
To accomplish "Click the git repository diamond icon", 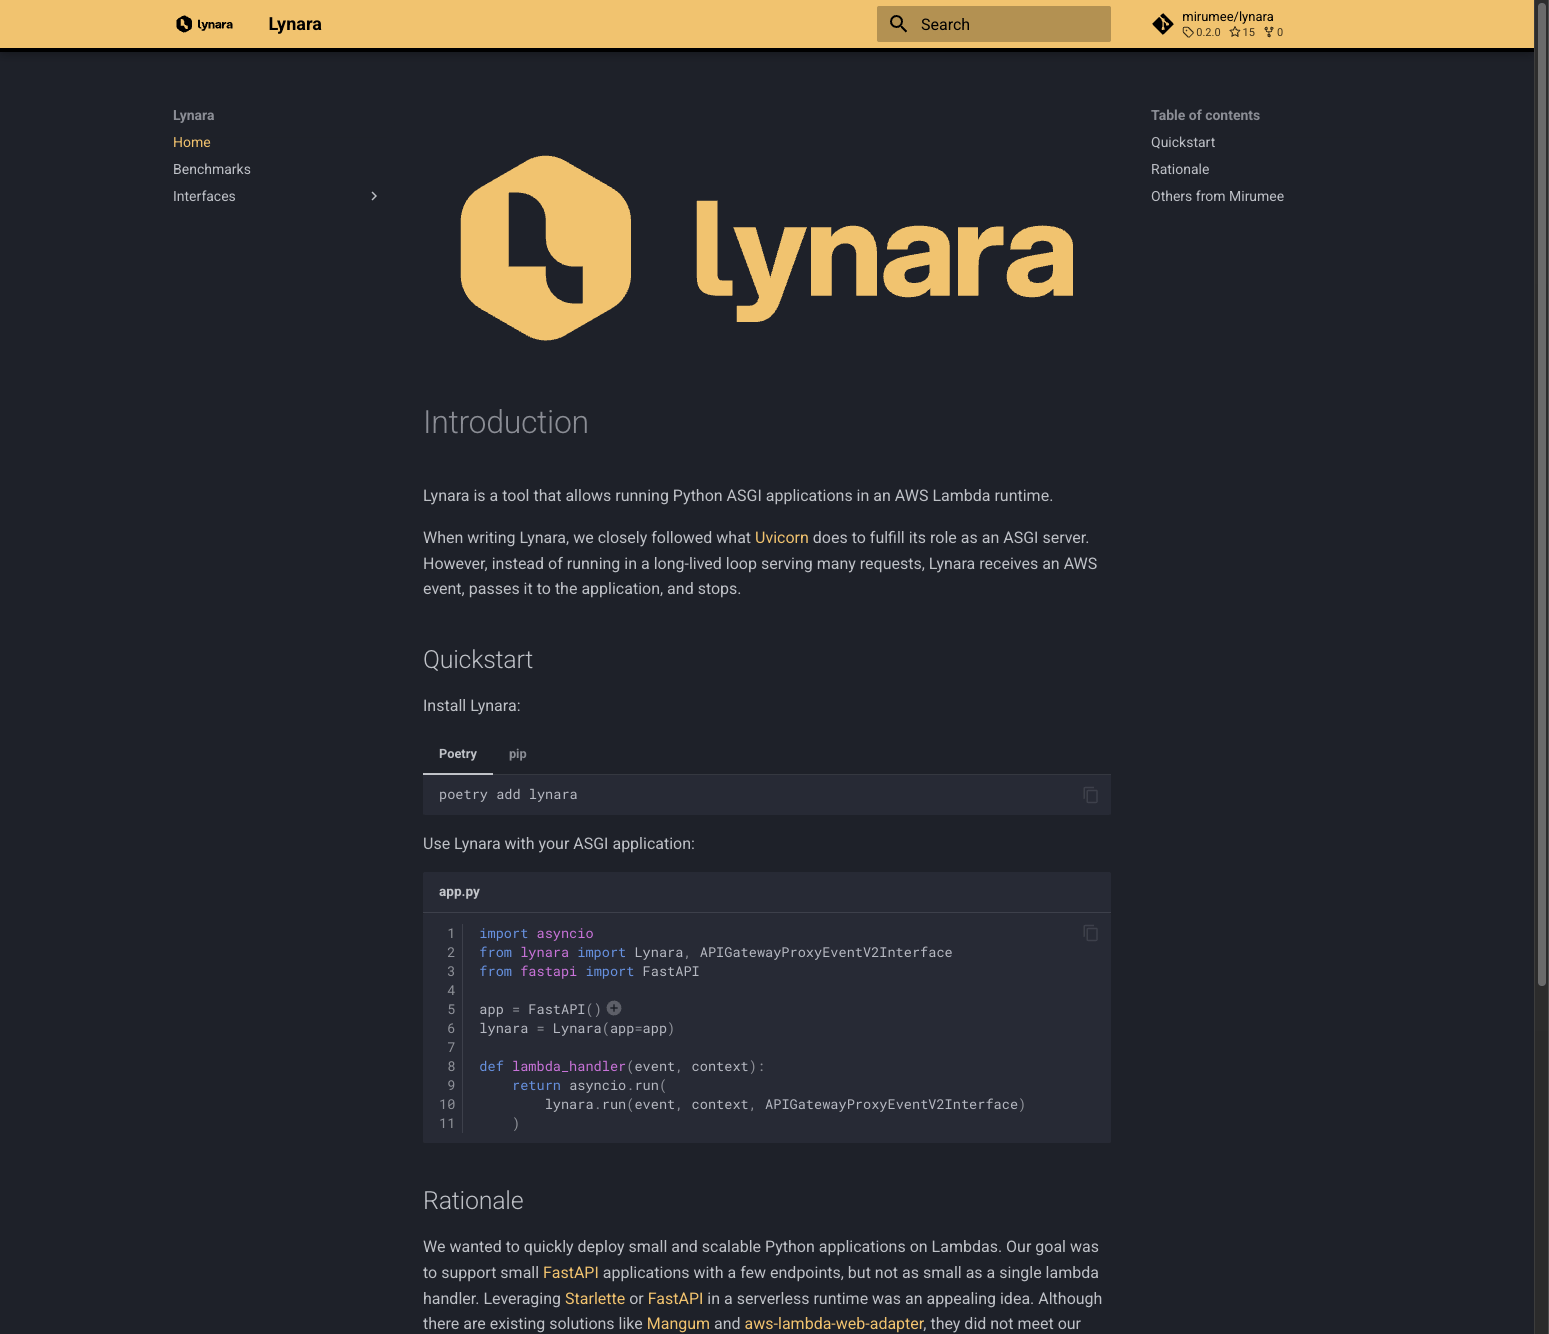I will coord(1162,24).
